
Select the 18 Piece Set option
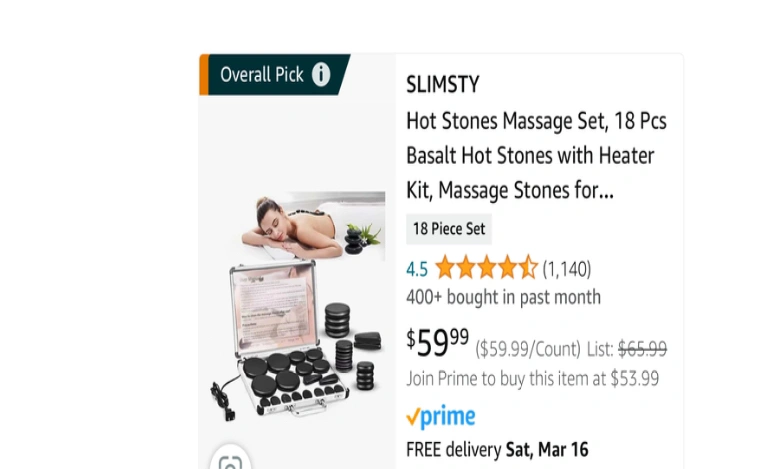tap(449, 229)
